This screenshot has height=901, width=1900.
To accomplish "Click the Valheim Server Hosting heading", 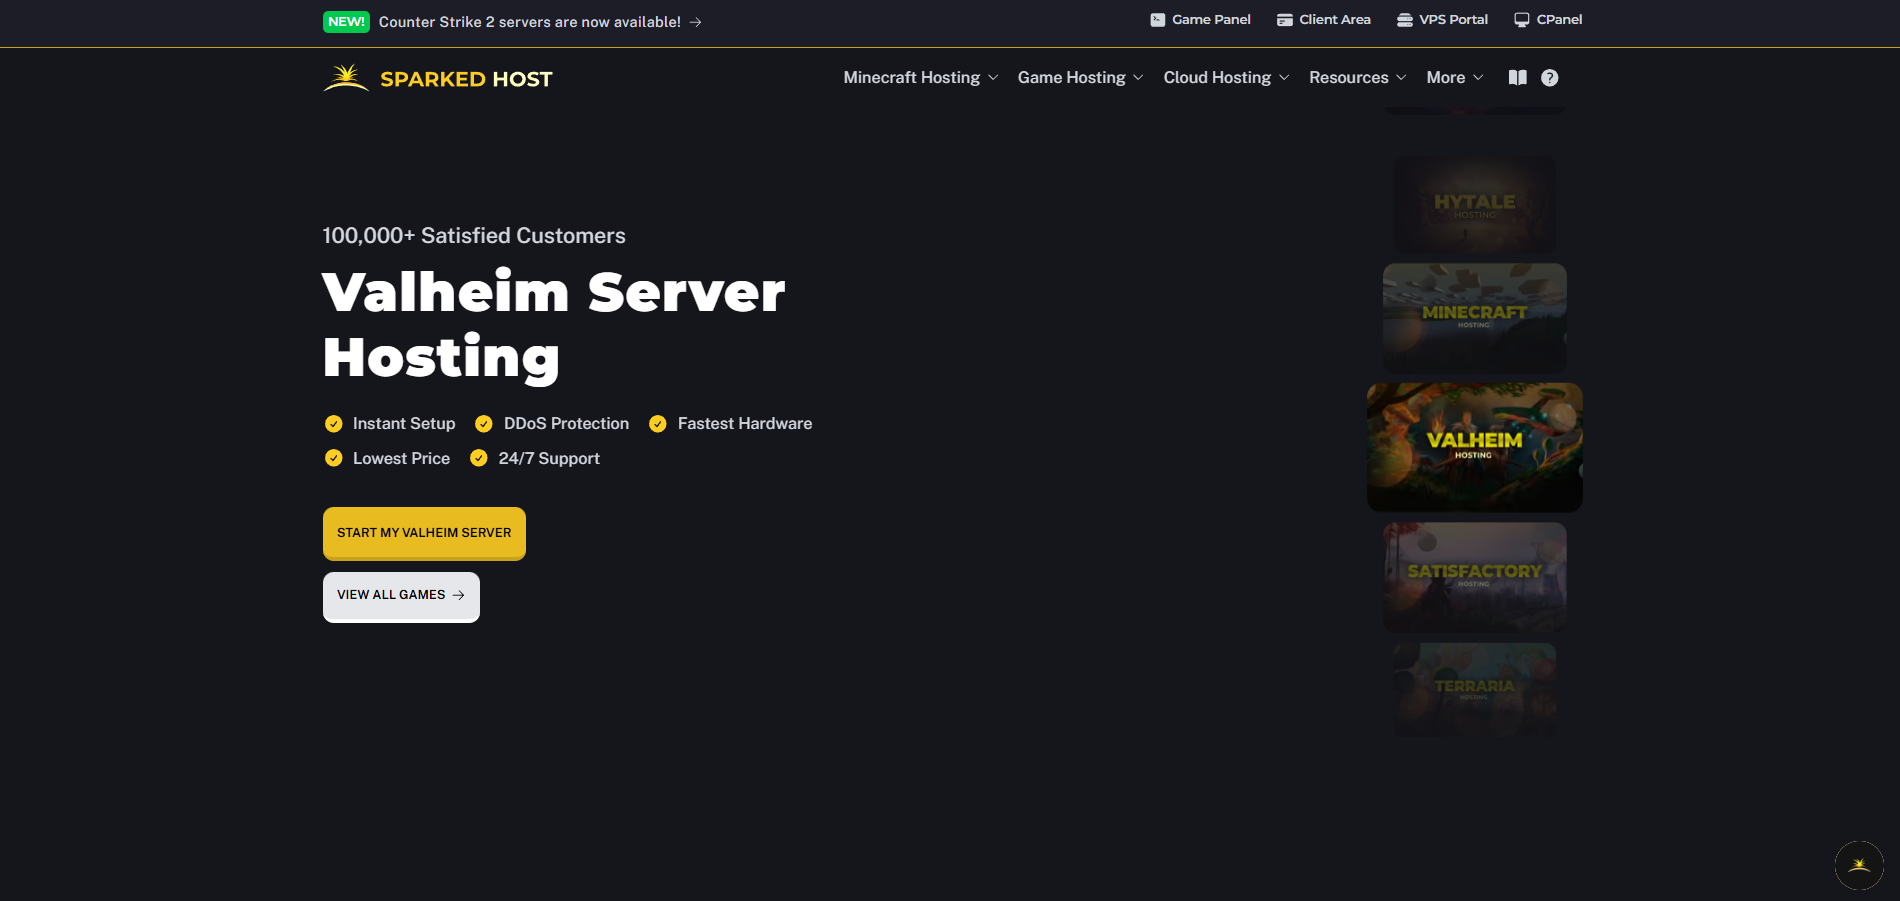I will point(554,325).
